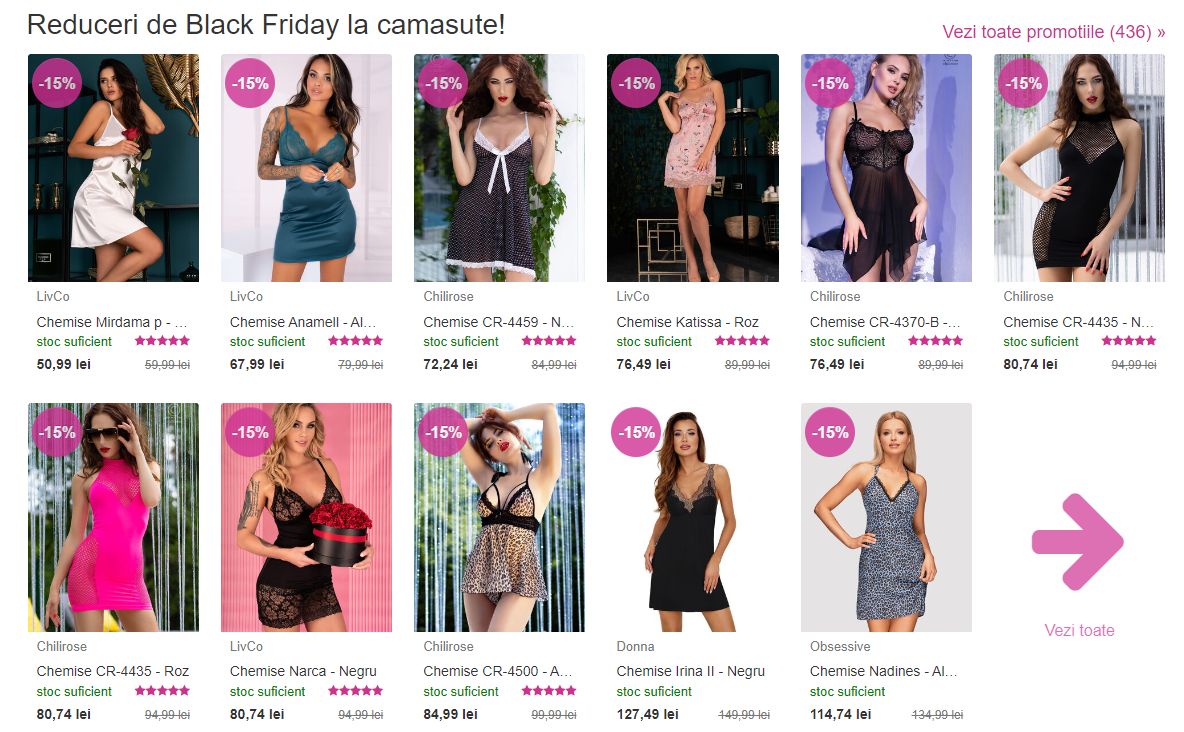Click the Donna brand label
Image resolution: width=1184 pixels, height=732 pixels.
coord(635,647)
